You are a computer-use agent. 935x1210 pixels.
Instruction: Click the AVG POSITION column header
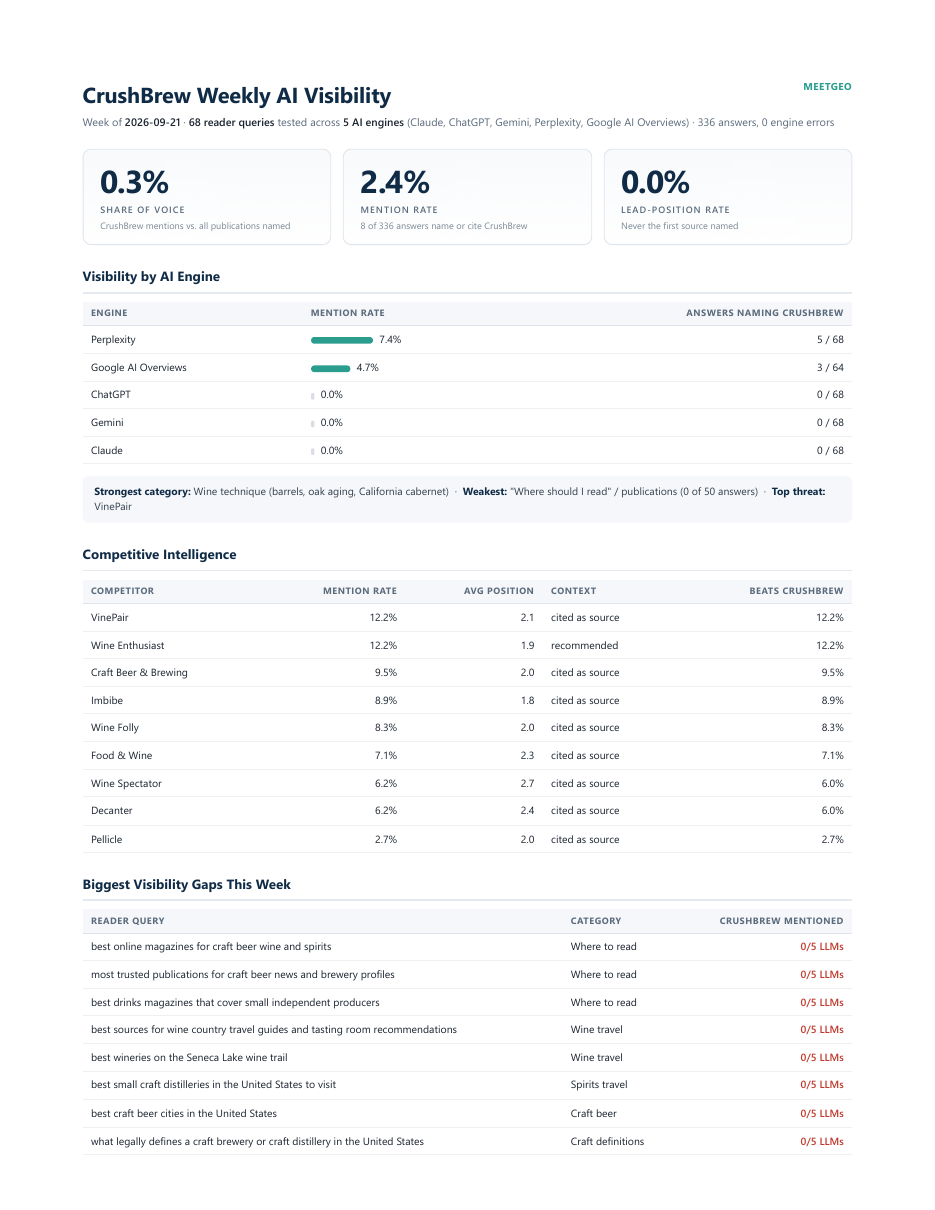pyautogui.click(x=499, y=591)
